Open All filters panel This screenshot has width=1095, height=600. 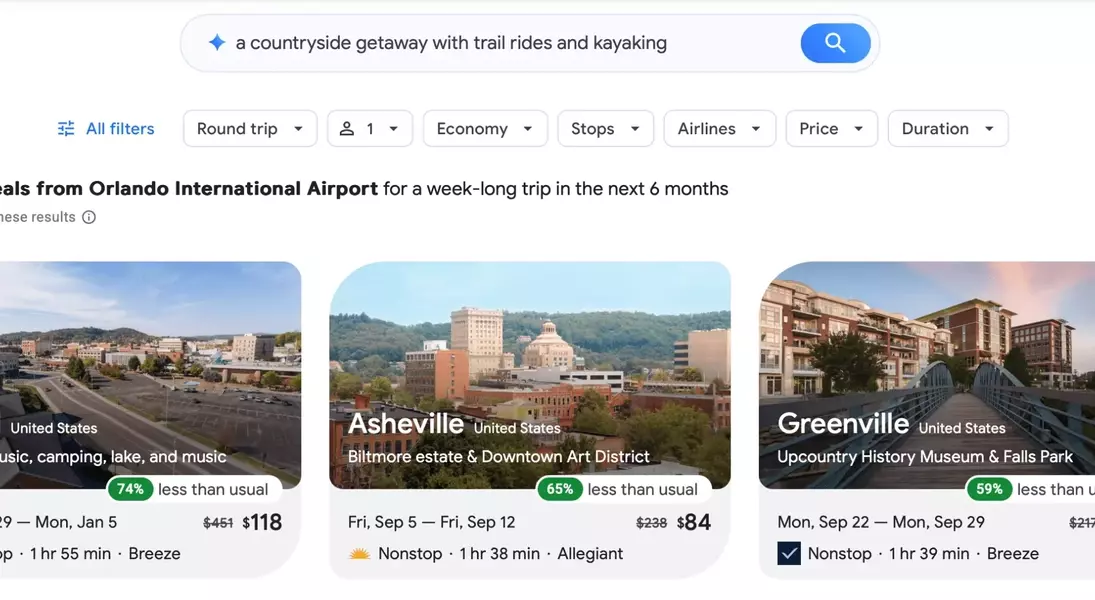pyautogui.click(x=119, y=129)
